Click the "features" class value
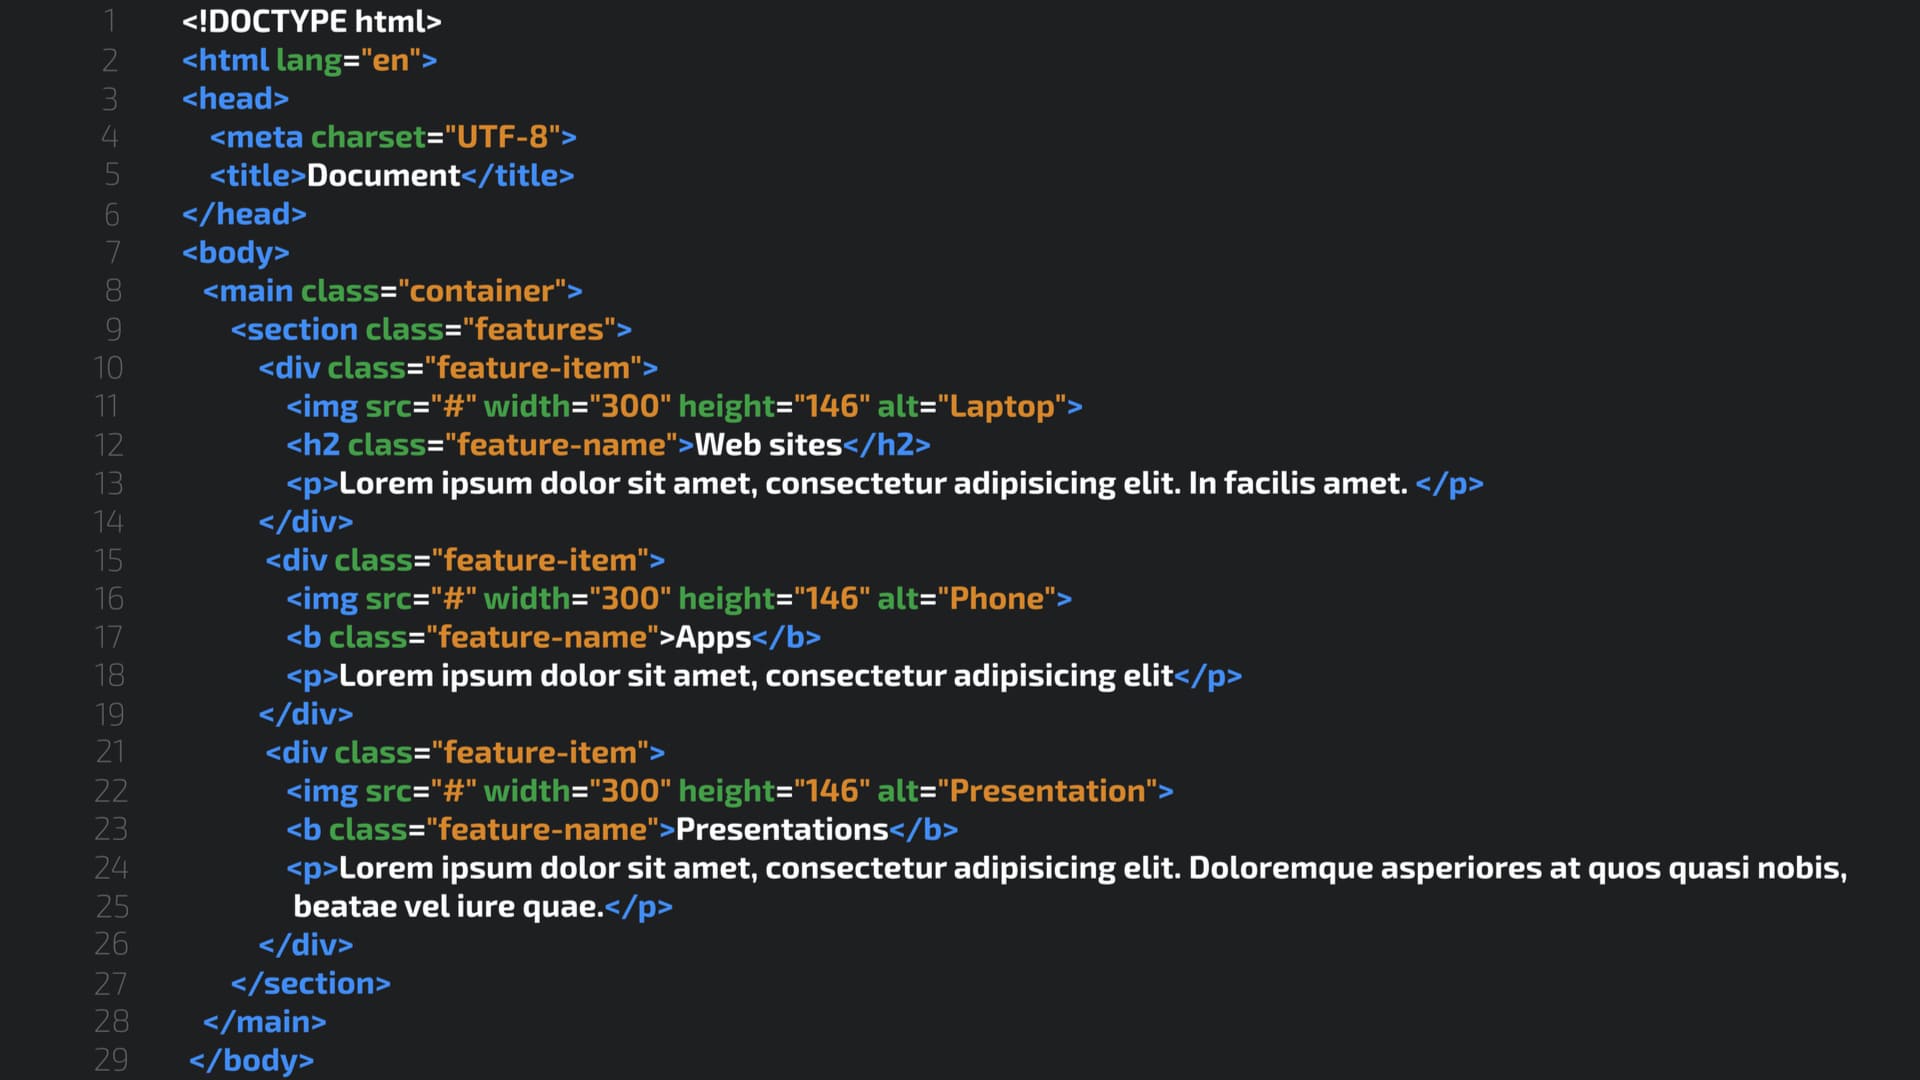The height and width of the screenshot is (1080, 1920). [x=539, y=330]
